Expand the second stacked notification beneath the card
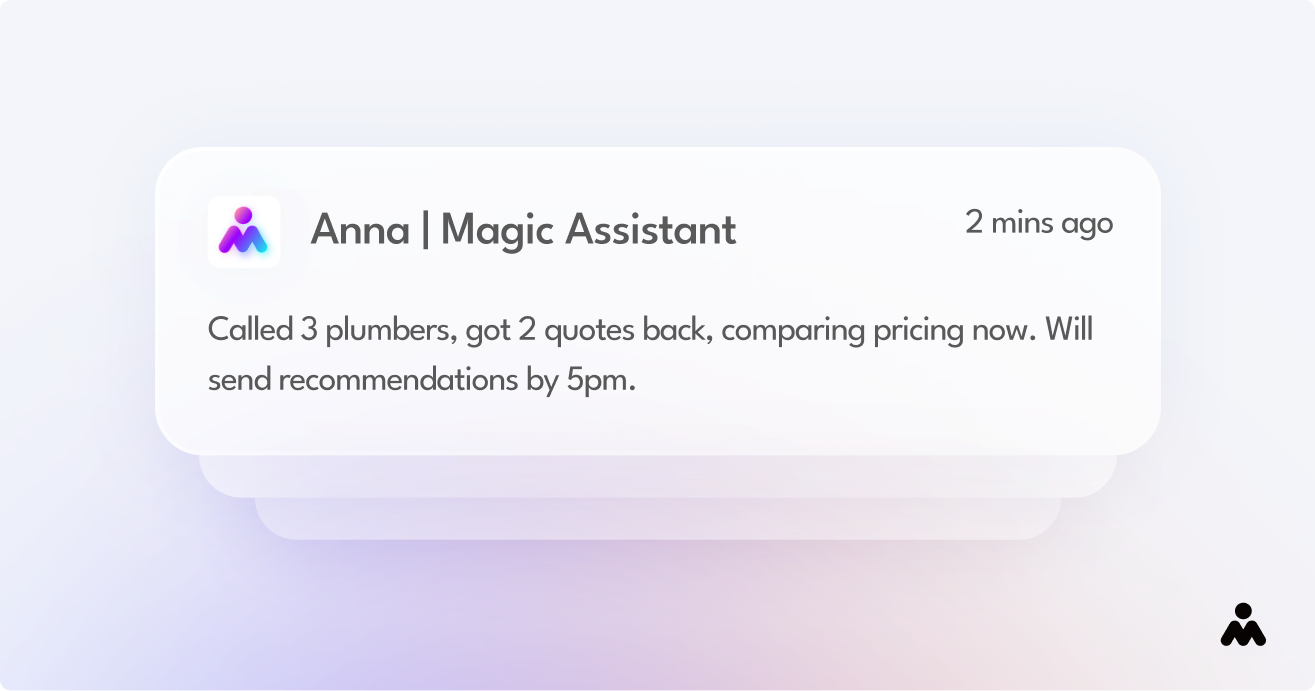 (x=657, y=477)
